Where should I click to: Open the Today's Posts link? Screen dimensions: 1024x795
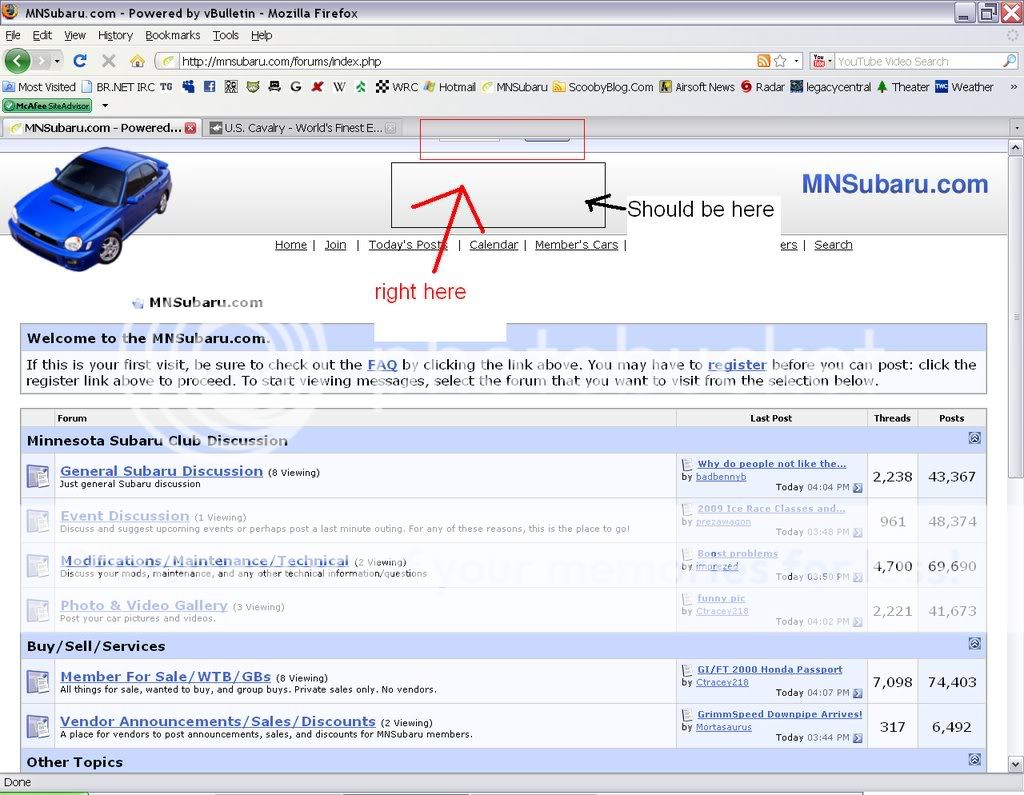click(x=408, y=244)
